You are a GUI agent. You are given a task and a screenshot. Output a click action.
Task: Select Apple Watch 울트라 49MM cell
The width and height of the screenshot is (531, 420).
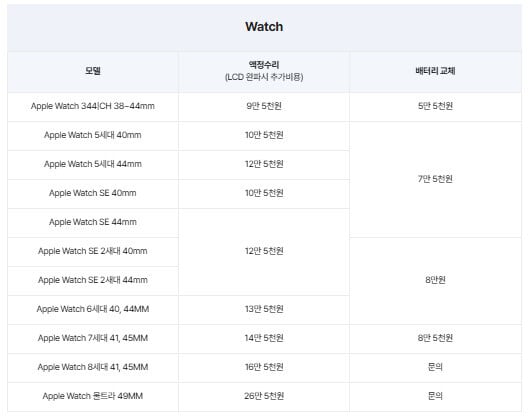[x=93, y=396]
